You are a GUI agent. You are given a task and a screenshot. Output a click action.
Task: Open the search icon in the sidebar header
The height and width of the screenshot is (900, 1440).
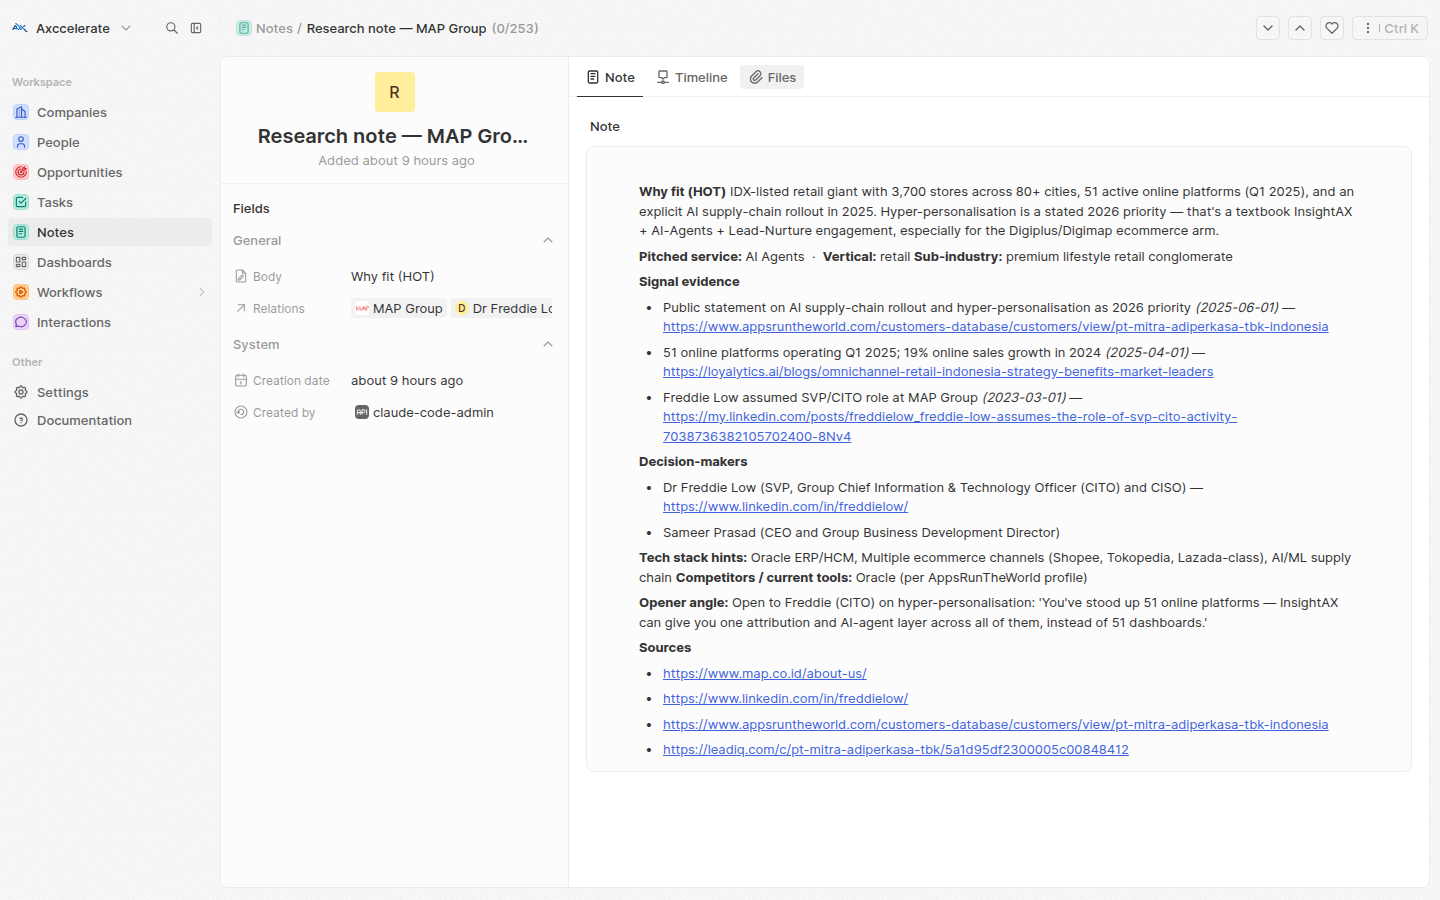tap(172, 28)
